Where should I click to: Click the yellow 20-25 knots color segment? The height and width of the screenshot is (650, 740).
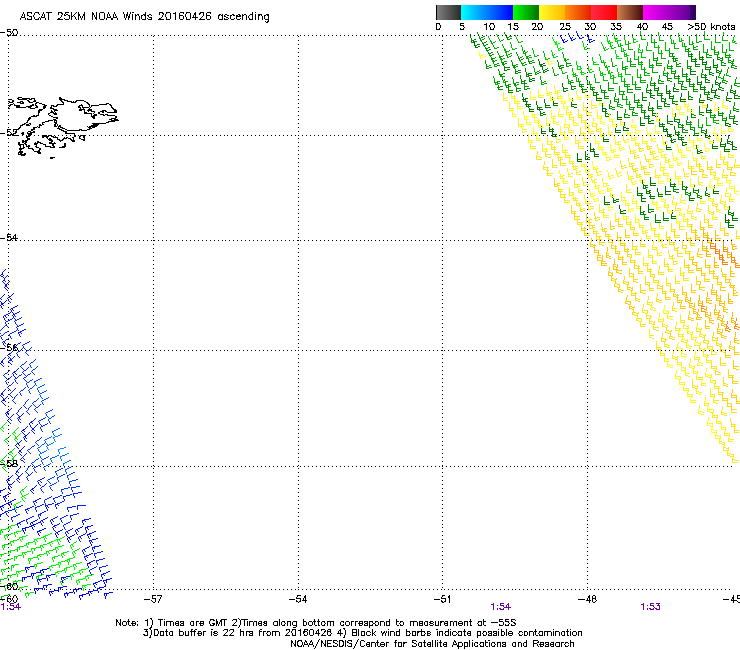pyautogui.click(x=552, y=12)
